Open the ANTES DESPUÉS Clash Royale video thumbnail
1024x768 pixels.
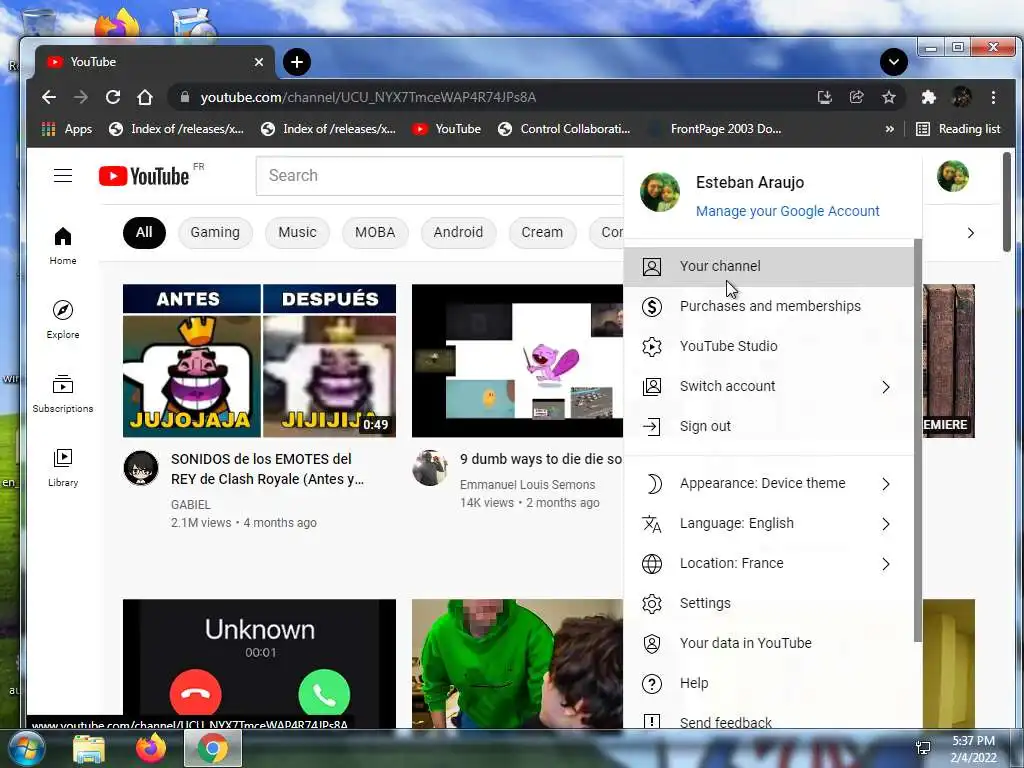coord(259,360)
